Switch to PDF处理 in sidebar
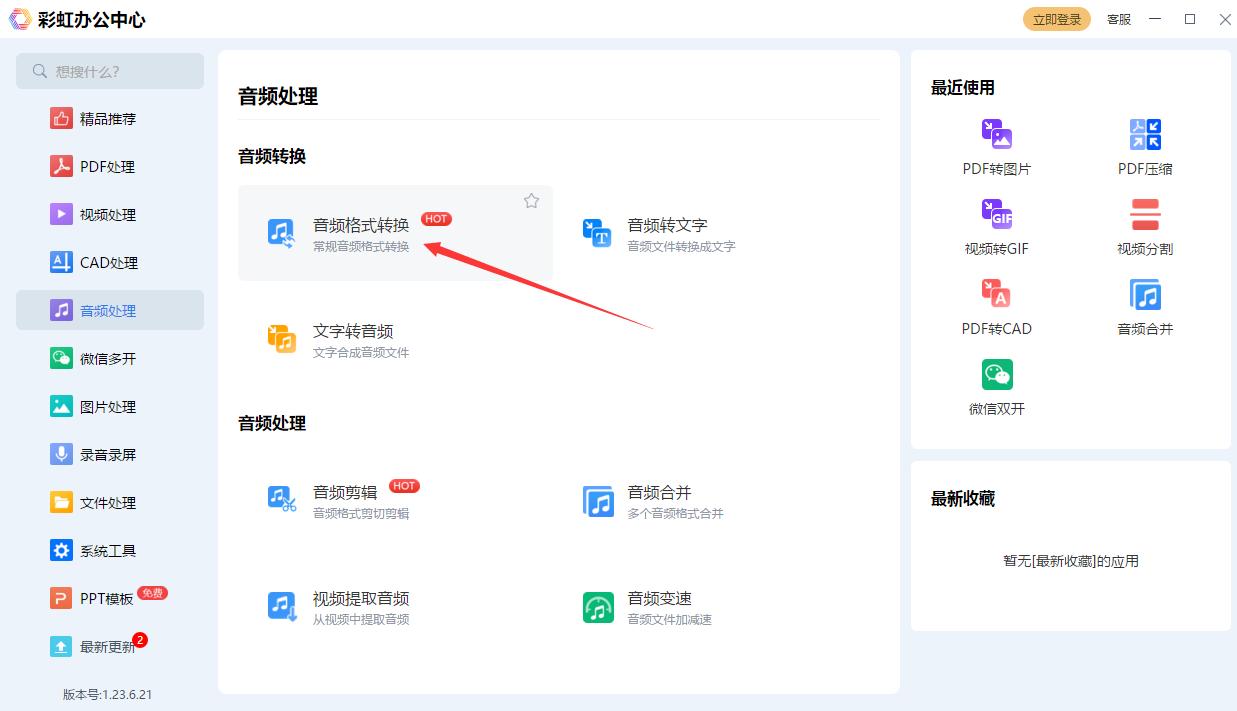The width and height of the screenshot is (1237, 711). tap(107, 167)
